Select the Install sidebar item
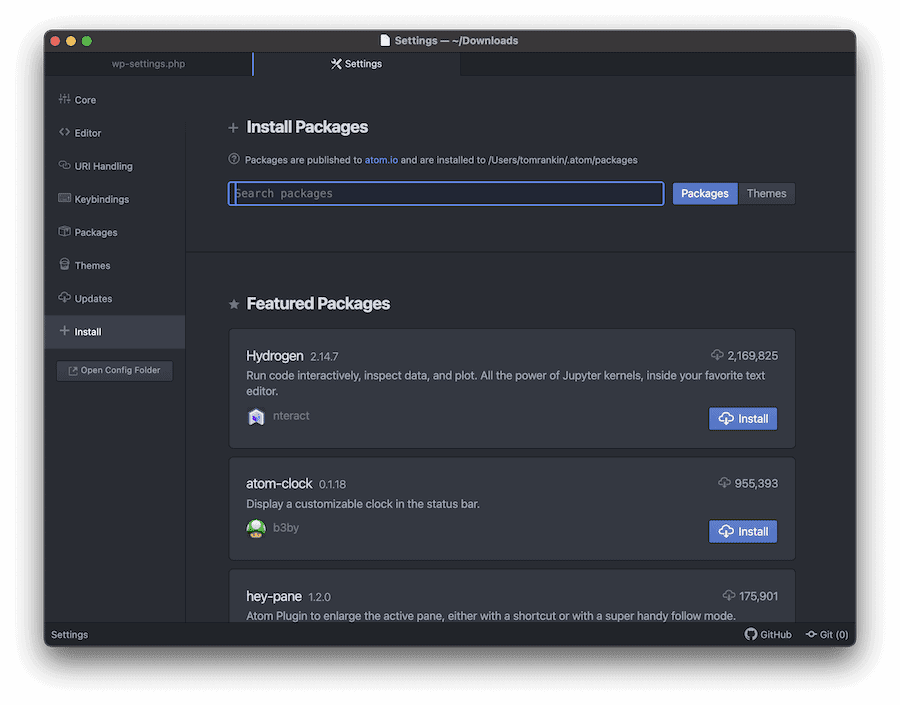Image resolution: width=900 pixels, height=705 pixels. (x=87, y=330)
